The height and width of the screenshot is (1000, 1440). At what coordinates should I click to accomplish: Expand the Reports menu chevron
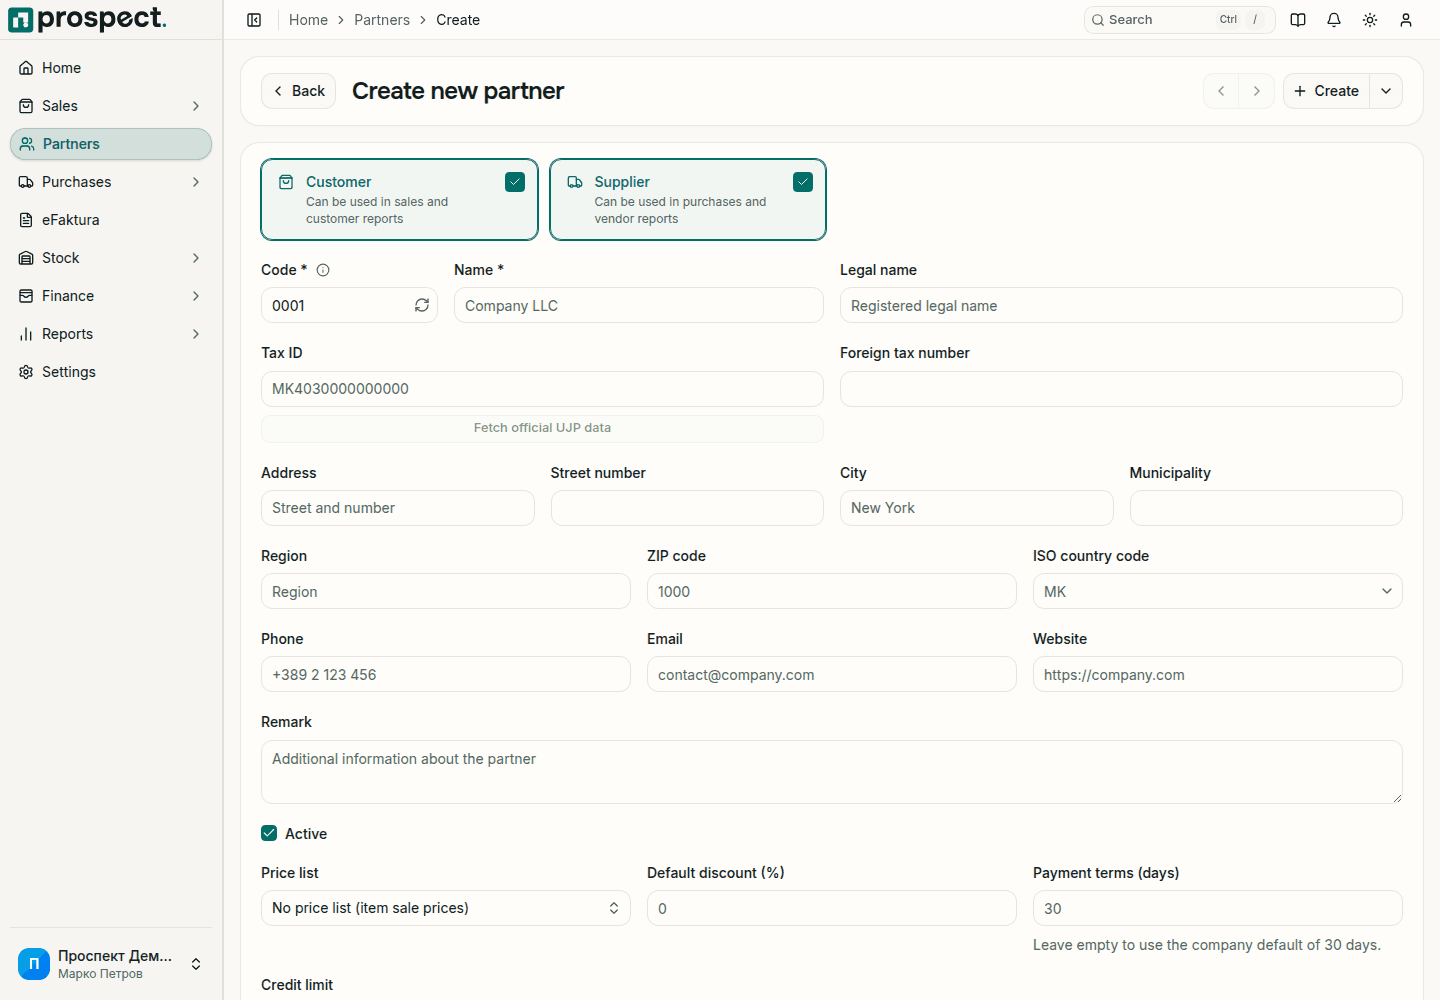coord(196,334)
